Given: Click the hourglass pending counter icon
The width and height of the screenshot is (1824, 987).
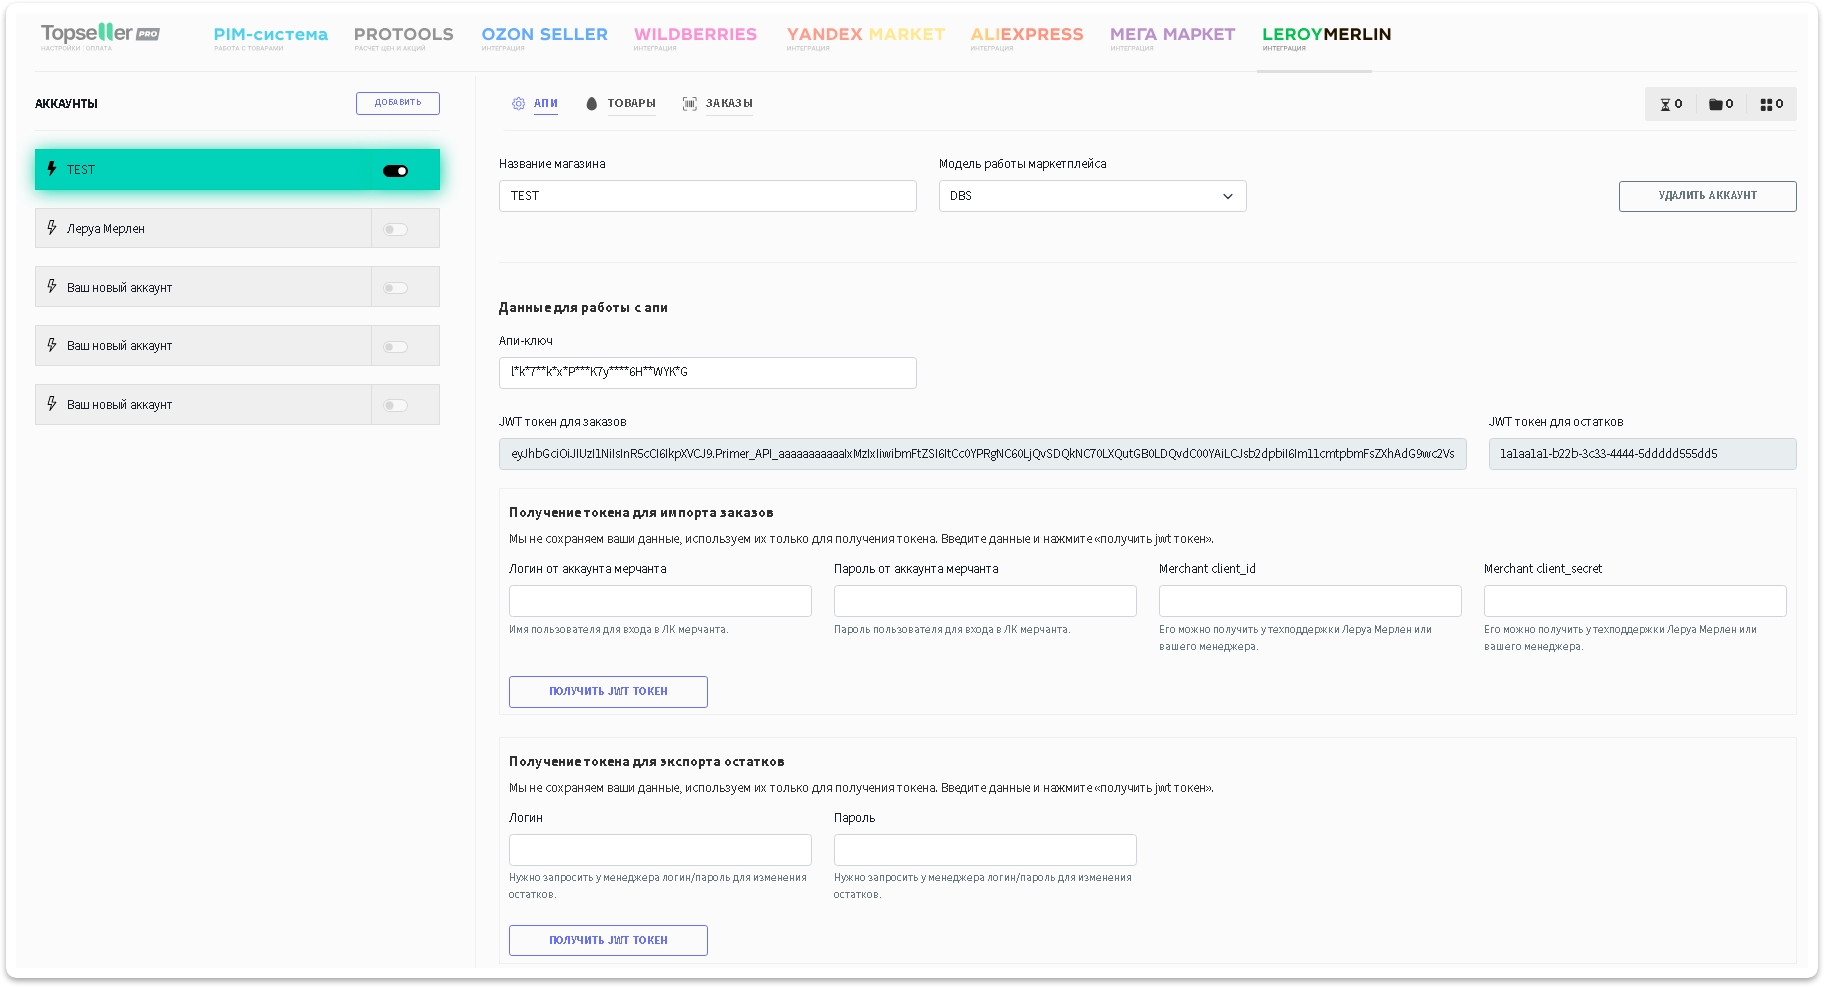Looking at the screenshot, I should click(1665, 104).
